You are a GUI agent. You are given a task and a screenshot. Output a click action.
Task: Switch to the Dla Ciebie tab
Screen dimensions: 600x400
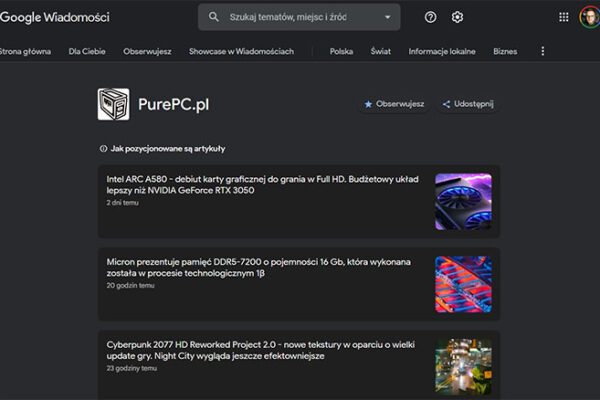(x=87, y=51)
